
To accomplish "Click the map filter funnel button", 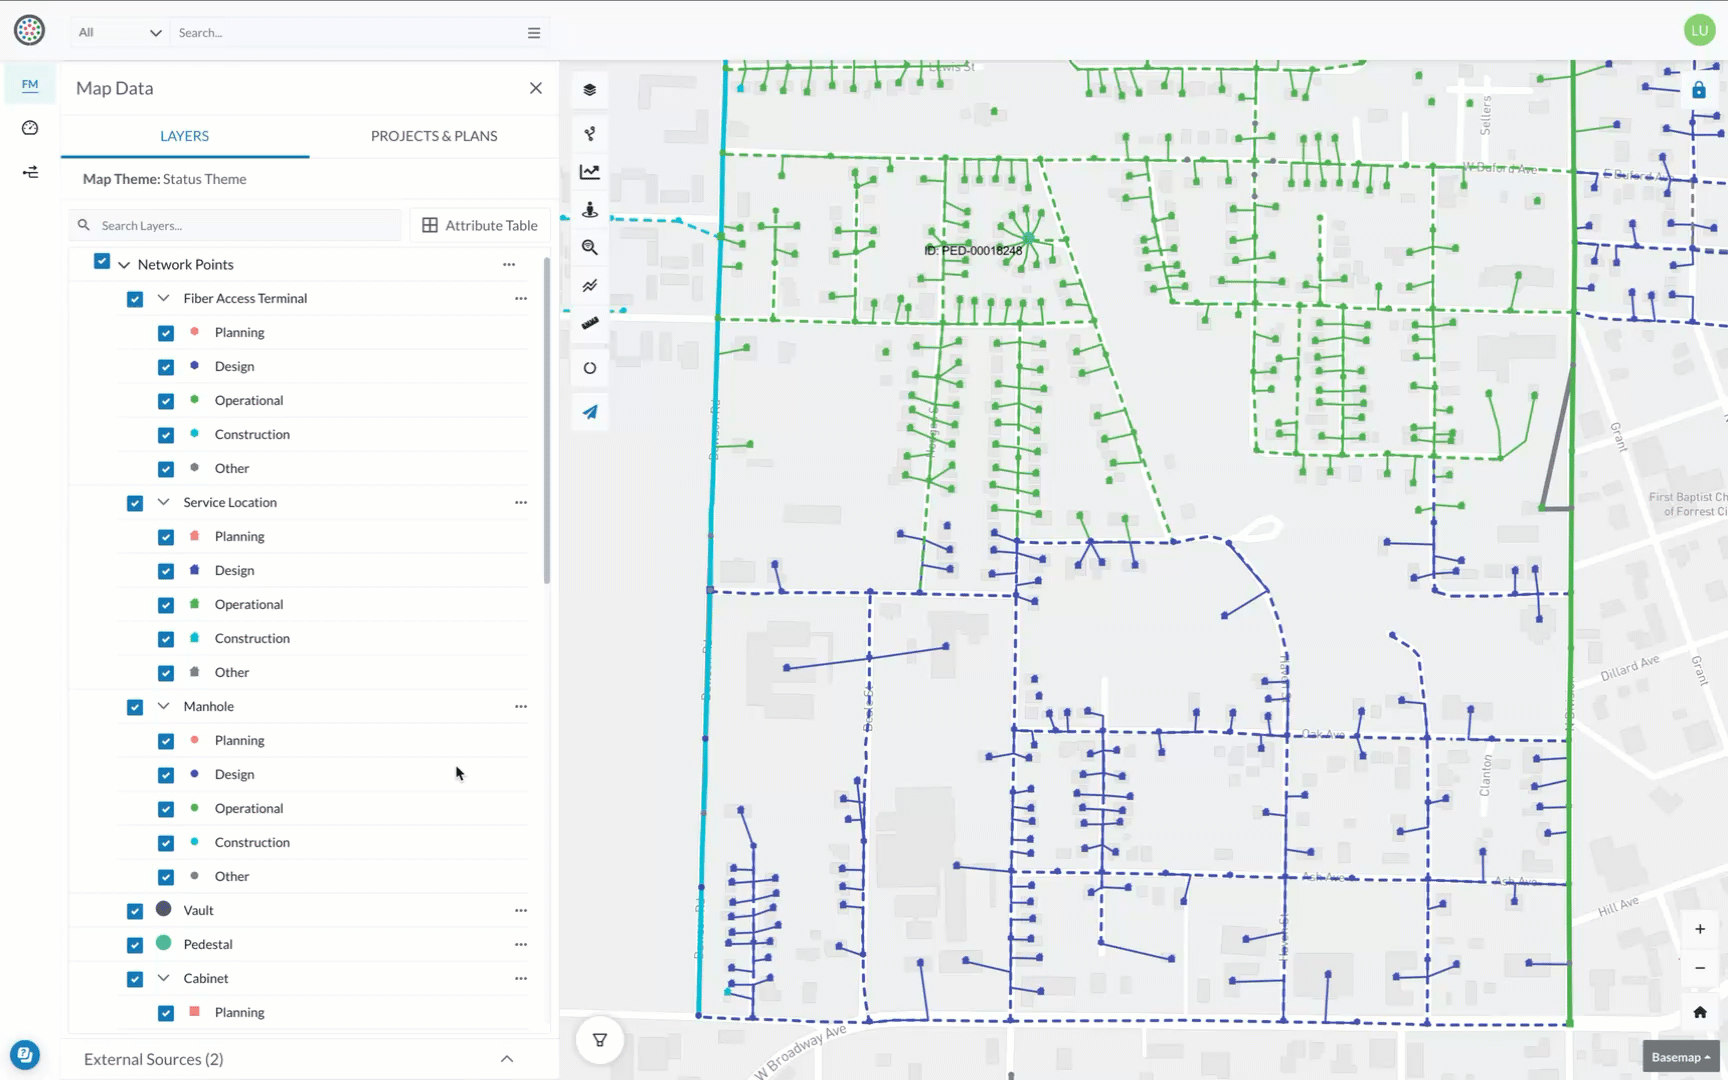I will [600, 1040].
